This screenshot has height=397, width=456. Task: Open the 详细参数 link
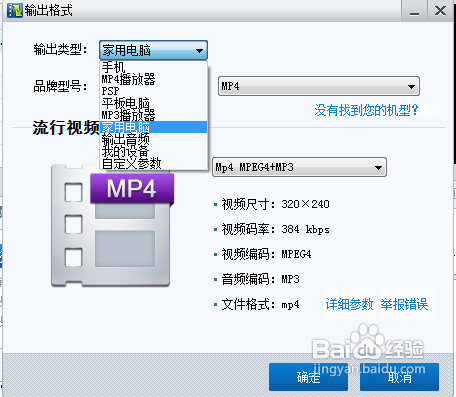349,304
